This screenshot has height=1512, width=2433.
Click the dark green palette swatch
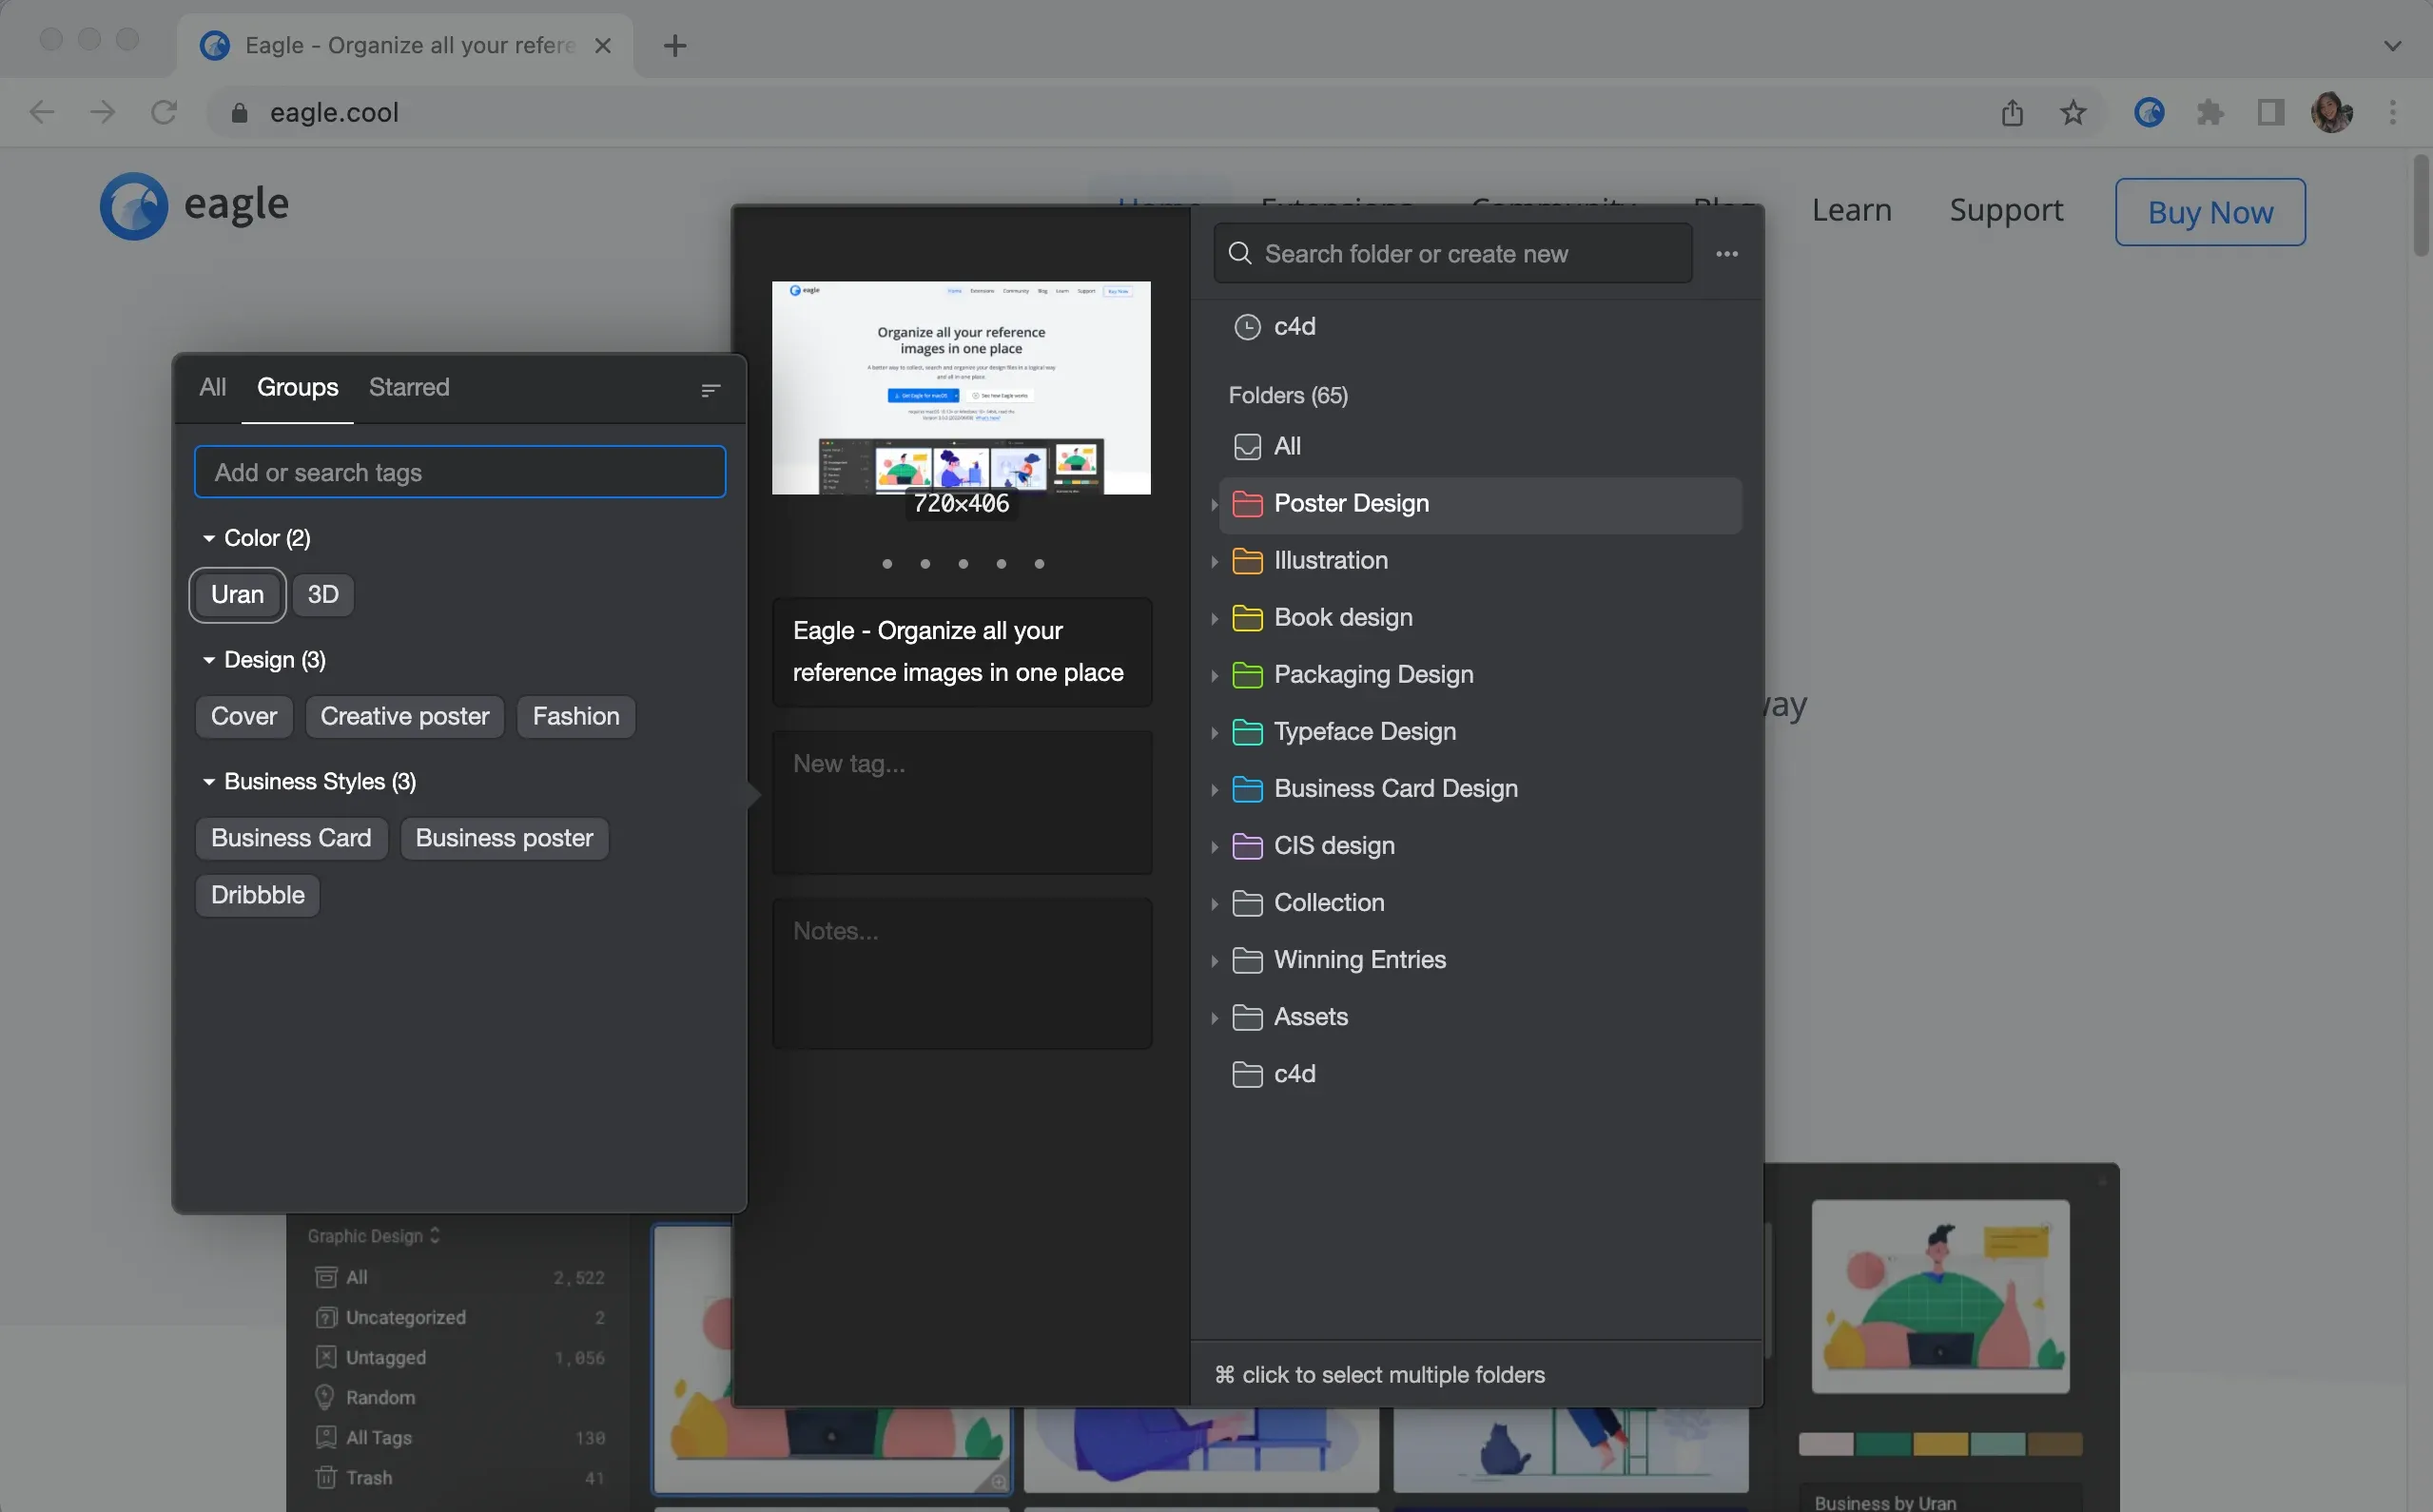pyautogui.click(x=1883, y=1444)
